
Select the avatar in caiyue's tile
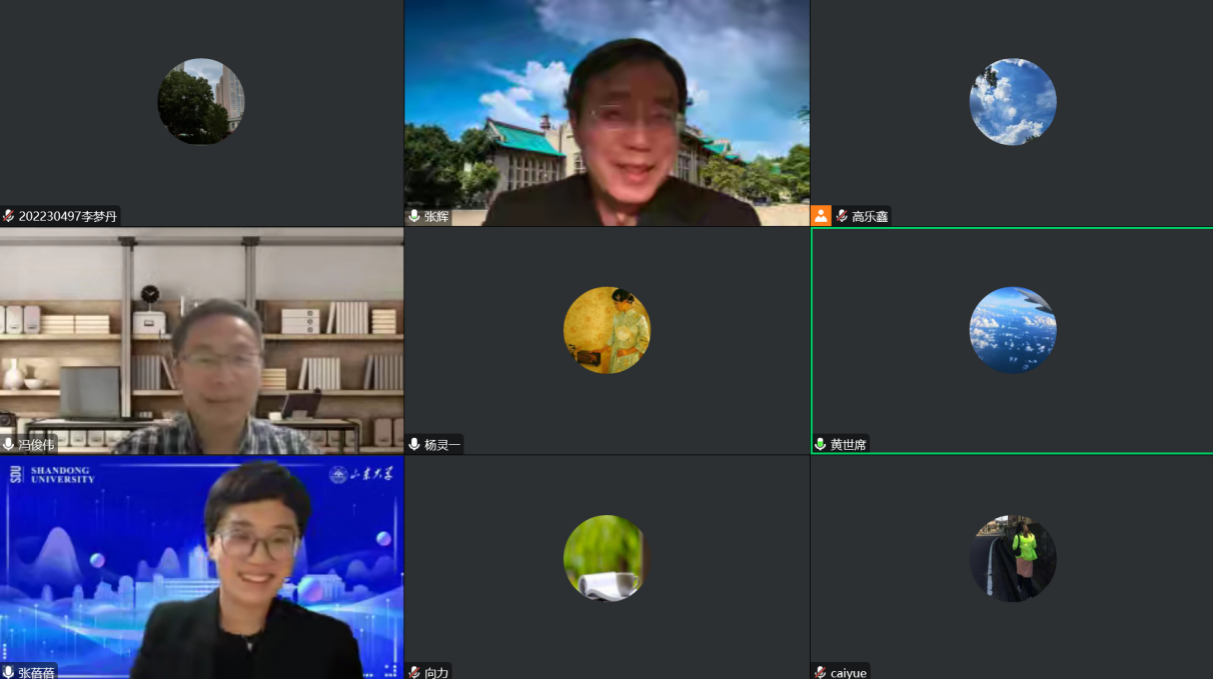coord(1012,558)
